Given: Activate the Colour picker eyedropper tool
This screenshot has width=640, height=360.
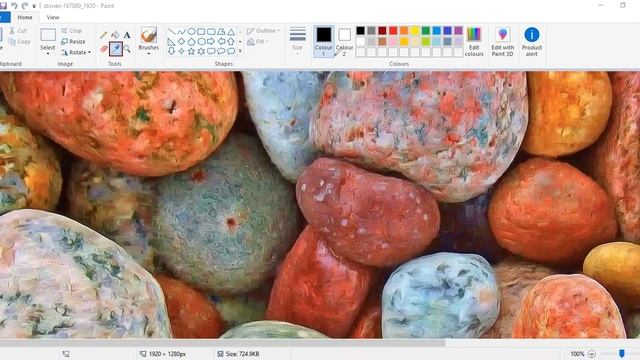Looking at the screenshot, I should (x=116, y=49).
